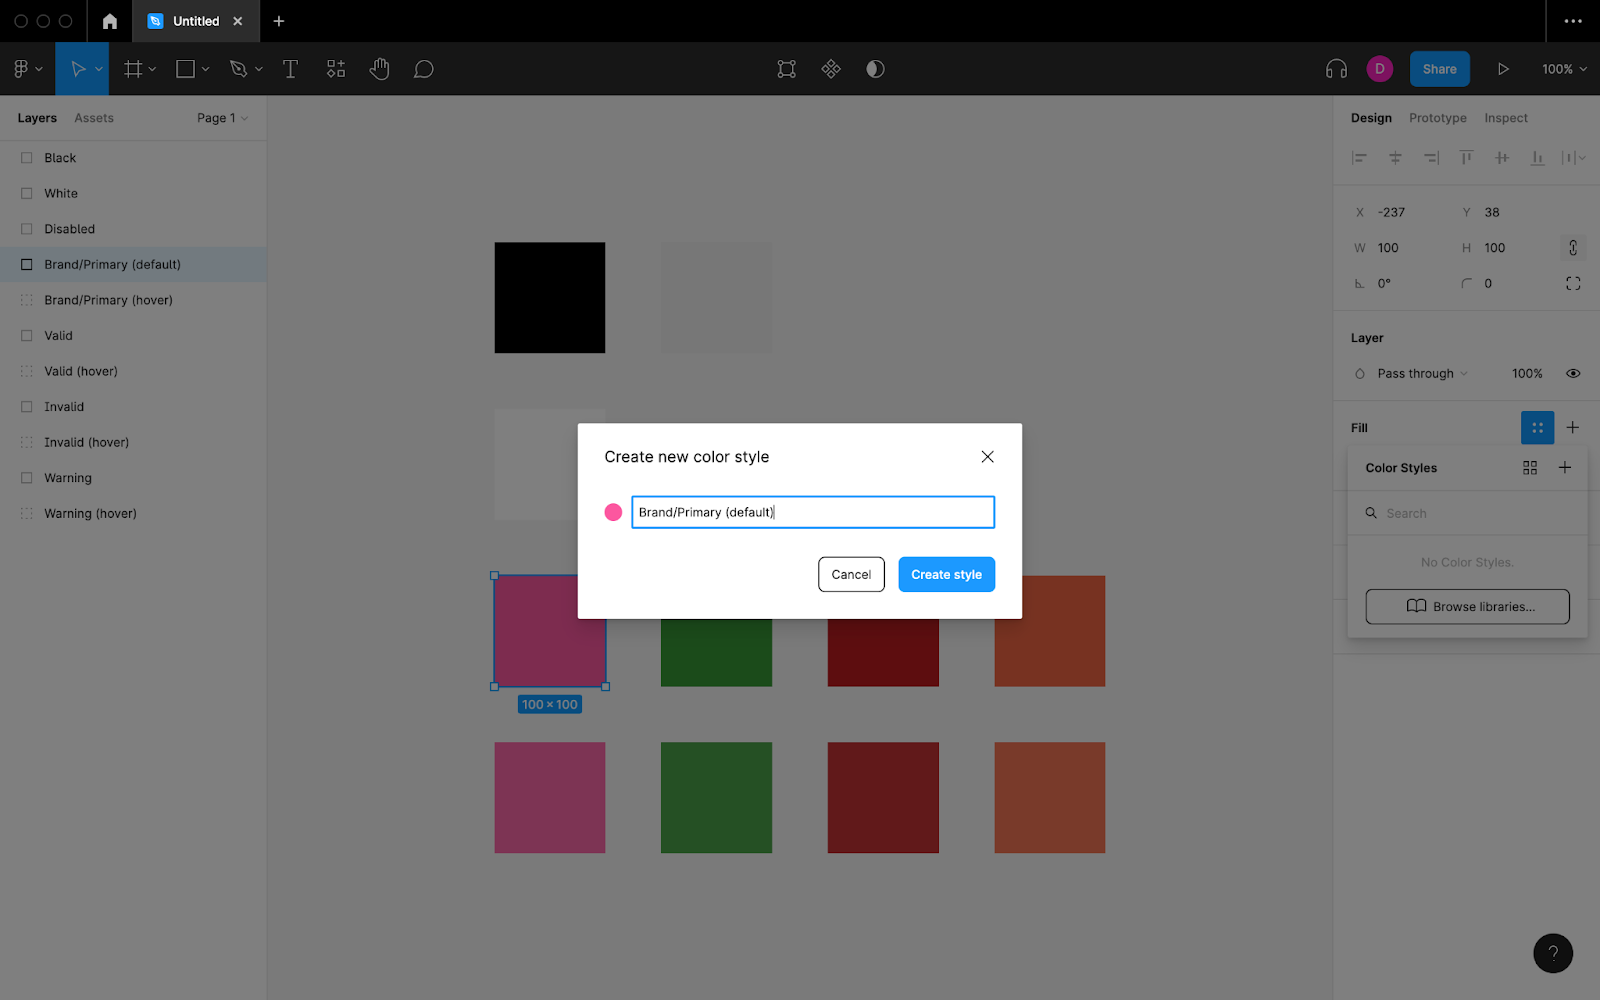Switch to the Prototype tab
Screen dimensions: 1600x1000
point(1437,118)
